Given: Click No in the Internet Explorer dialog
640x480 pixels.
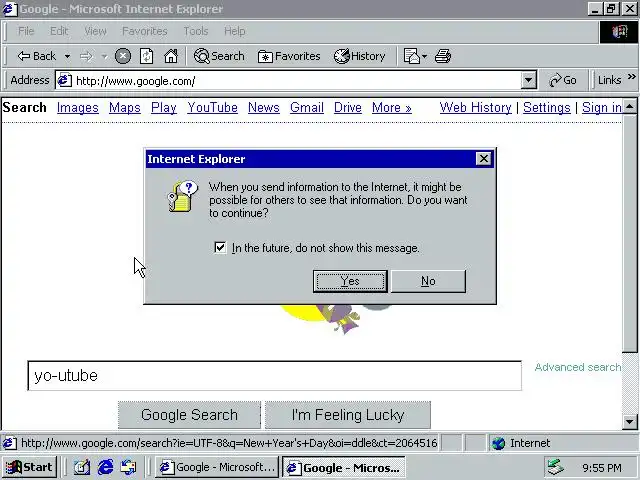Looking at the screenshot, I should coord(428,281).
